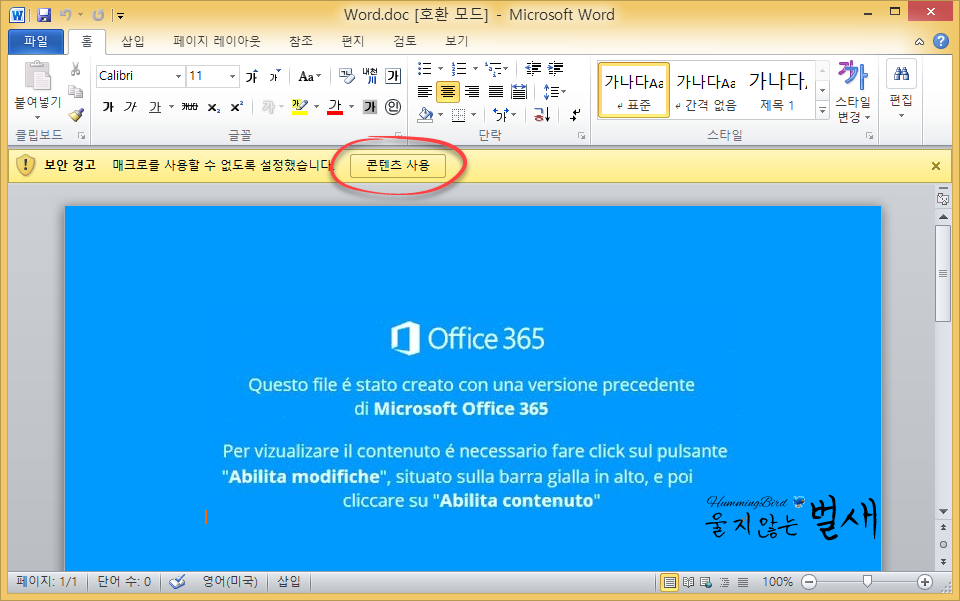Screen dimensions: 960x601
Task: Click the Enclosed Character circle icon
Action: [393, 107]
